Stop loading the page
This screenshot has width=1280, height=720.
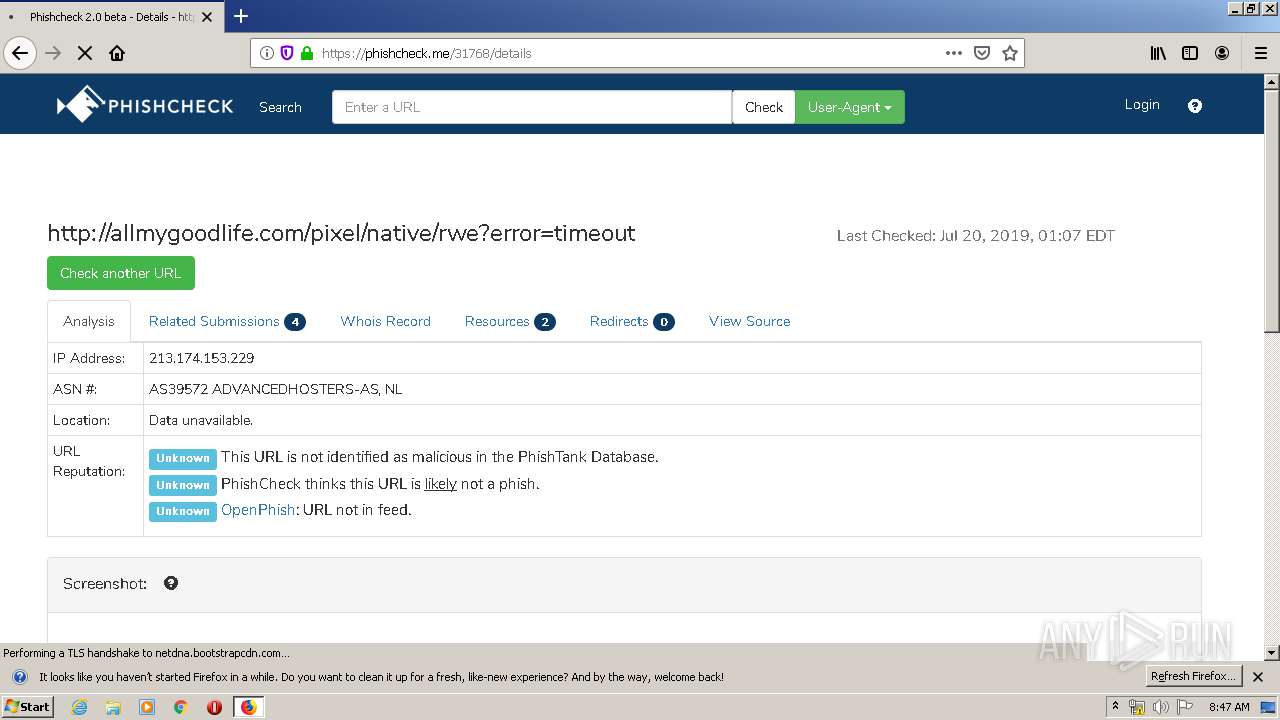point(85,53)
